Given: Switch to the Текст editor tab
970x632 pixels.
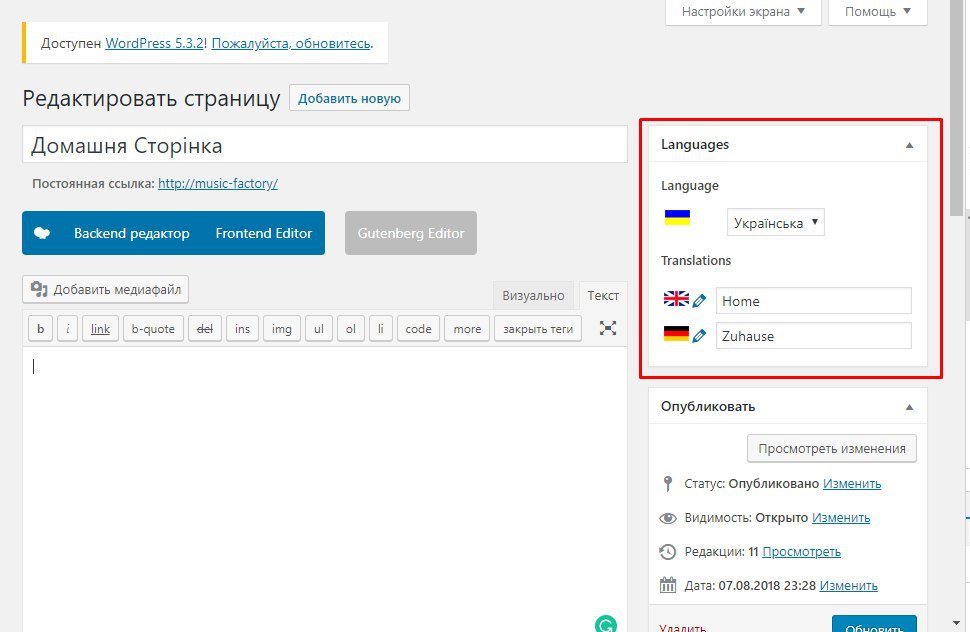Looking at the screenshot, I should point(603,296).
